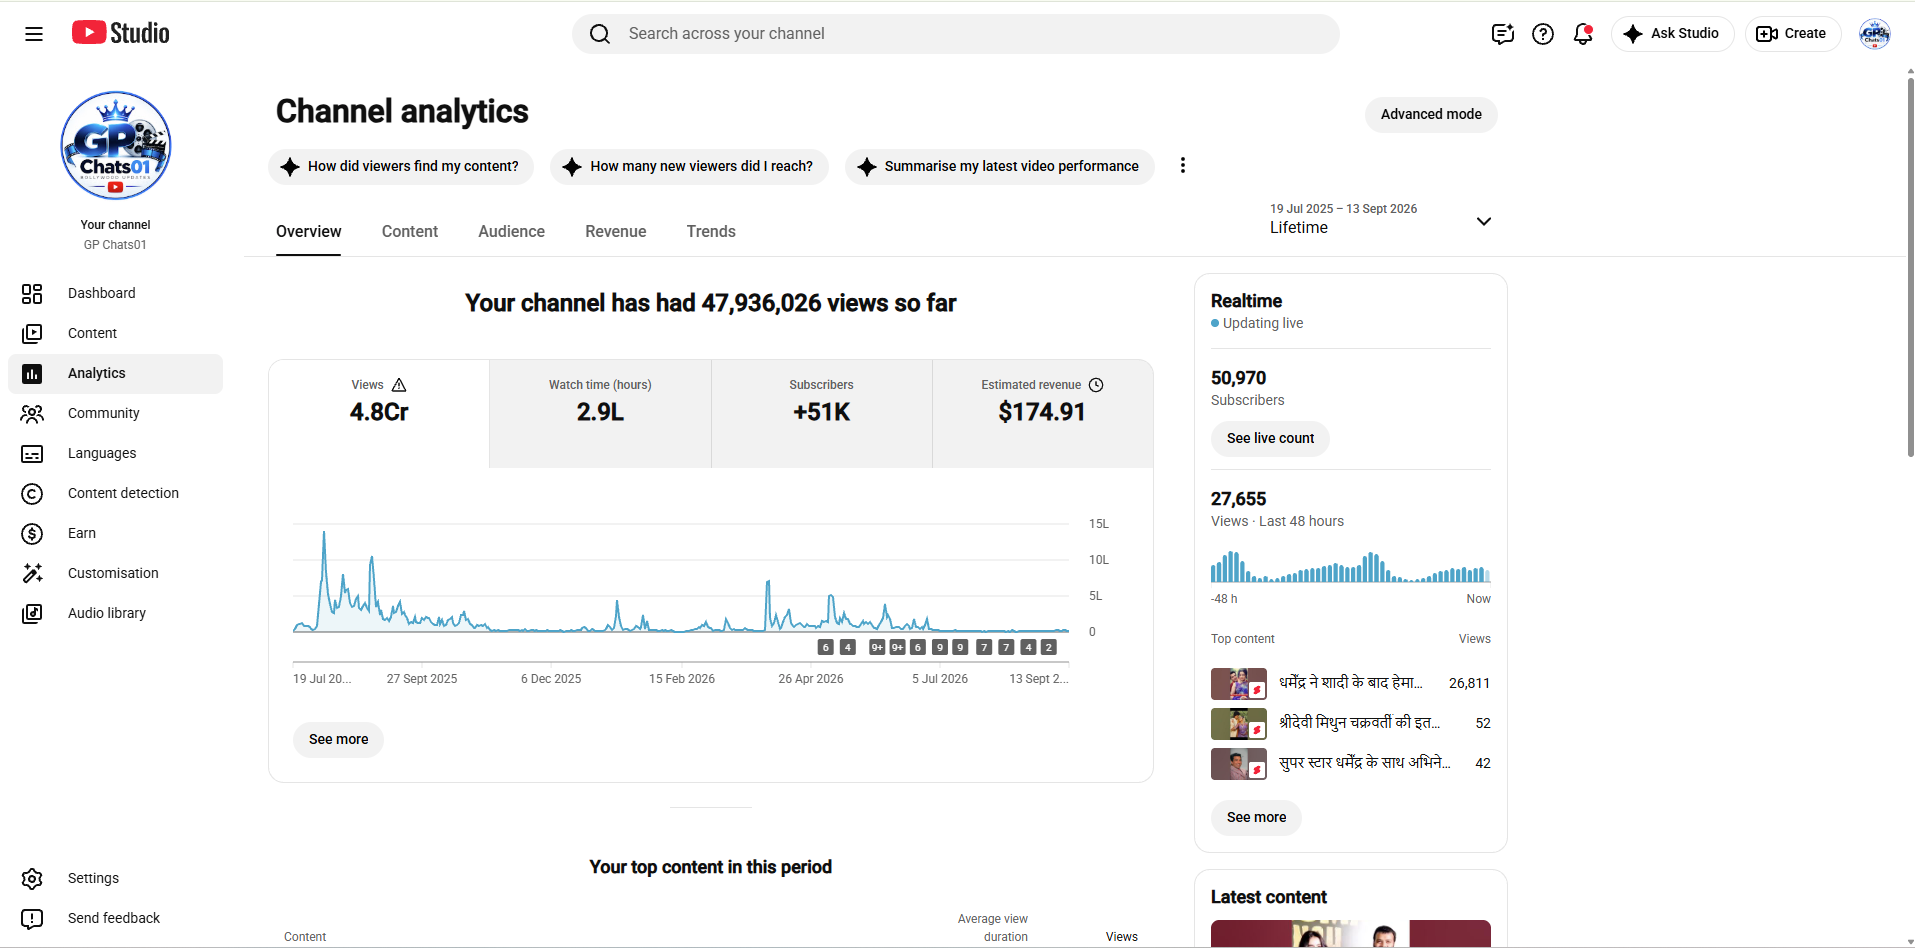Screen dimensions: 1915x948
Task: Open the notifications bell
Action: [x=1583, y=34]
